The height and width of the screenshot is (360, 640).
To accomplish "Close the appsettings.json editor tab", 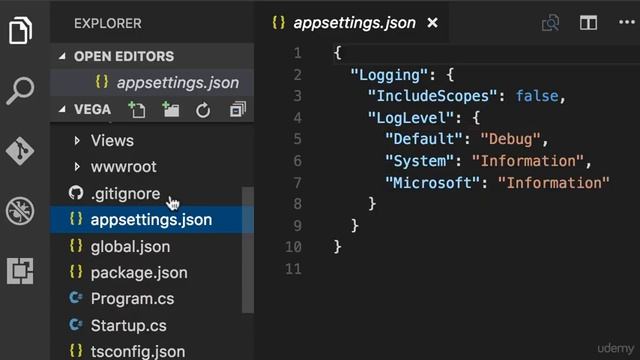I will (432, 23).
